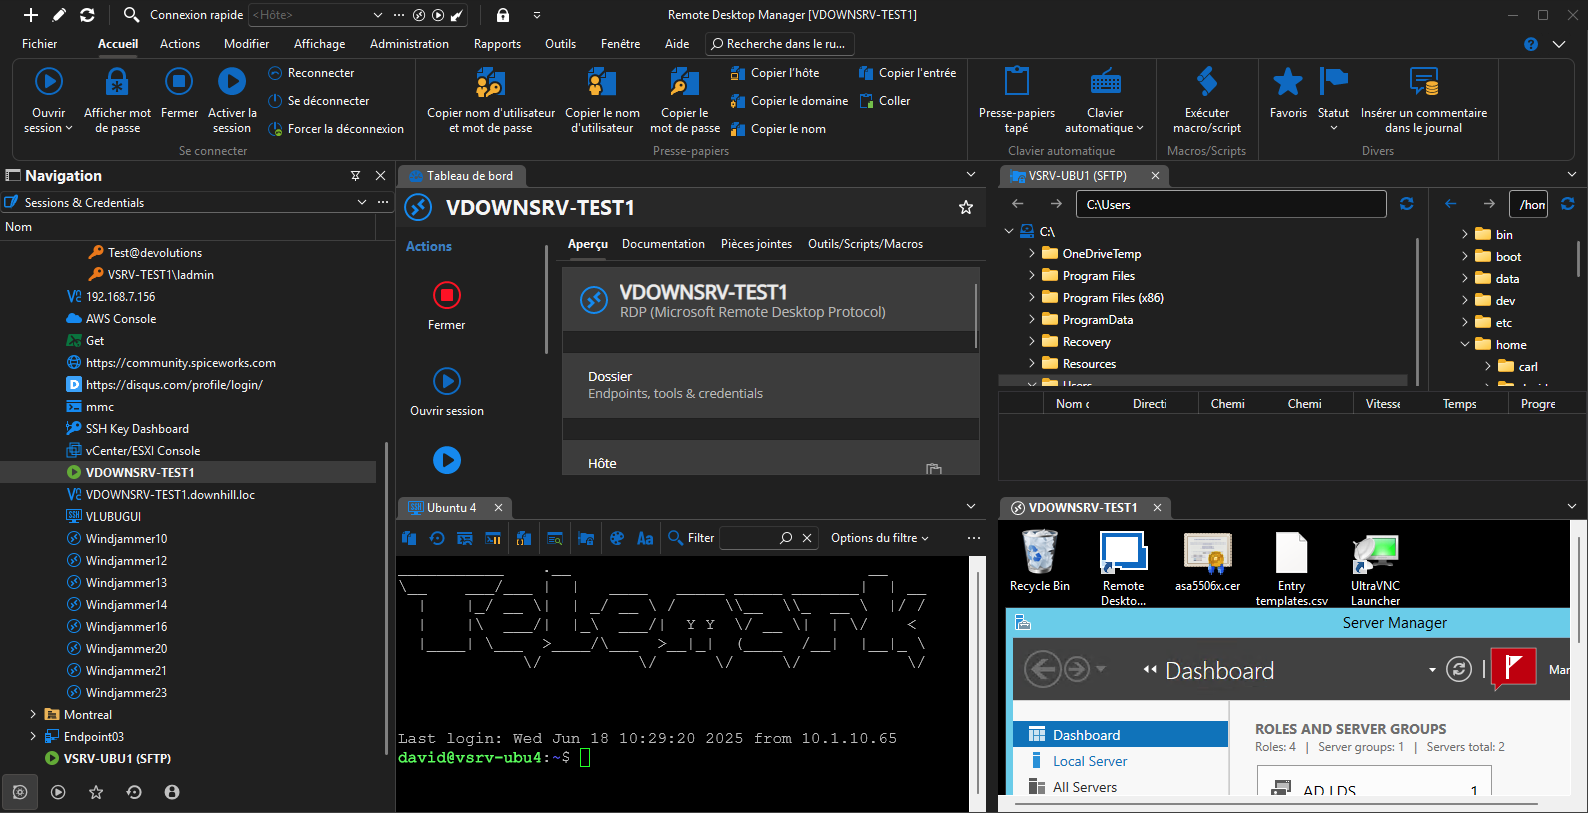
Task: Click Copier le mot de passe icon
Action: click(x=685, y=81)
